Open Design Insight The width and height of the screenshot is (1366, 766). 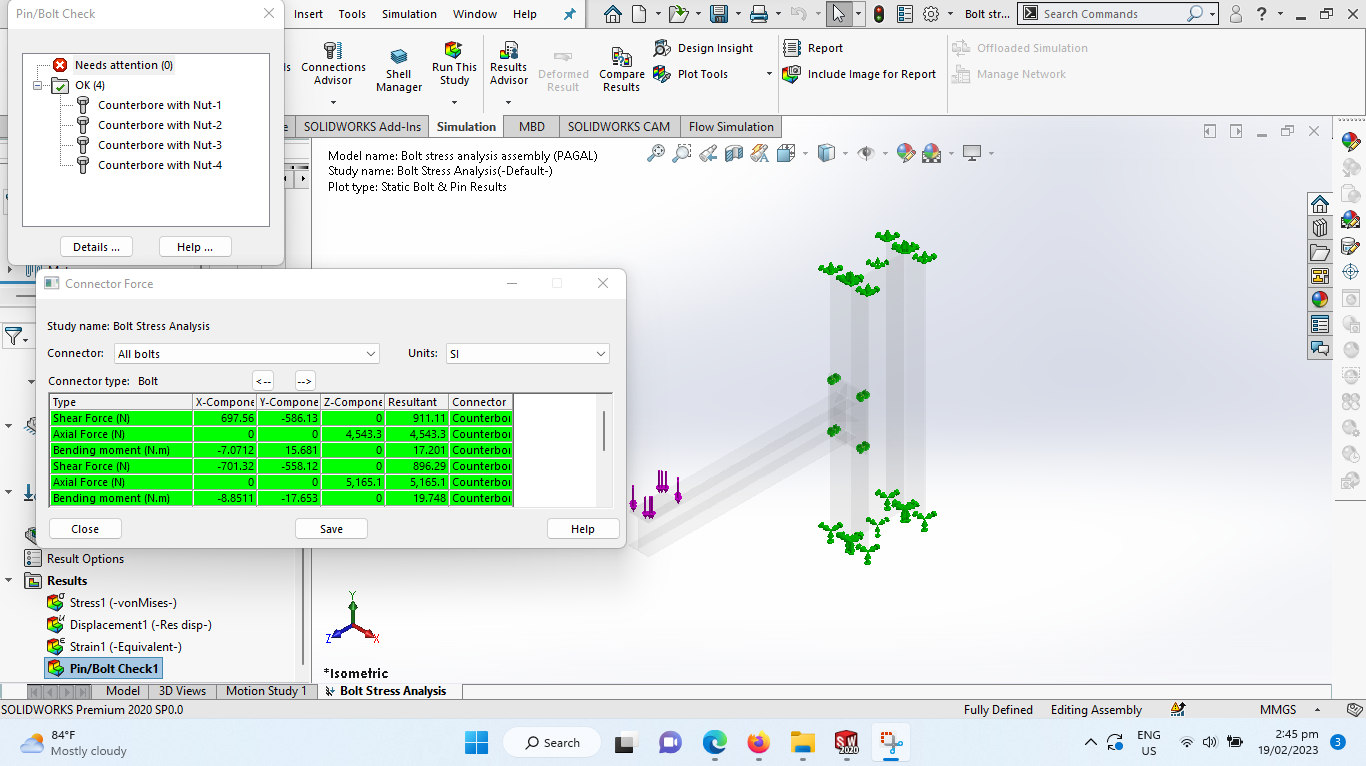703,48
